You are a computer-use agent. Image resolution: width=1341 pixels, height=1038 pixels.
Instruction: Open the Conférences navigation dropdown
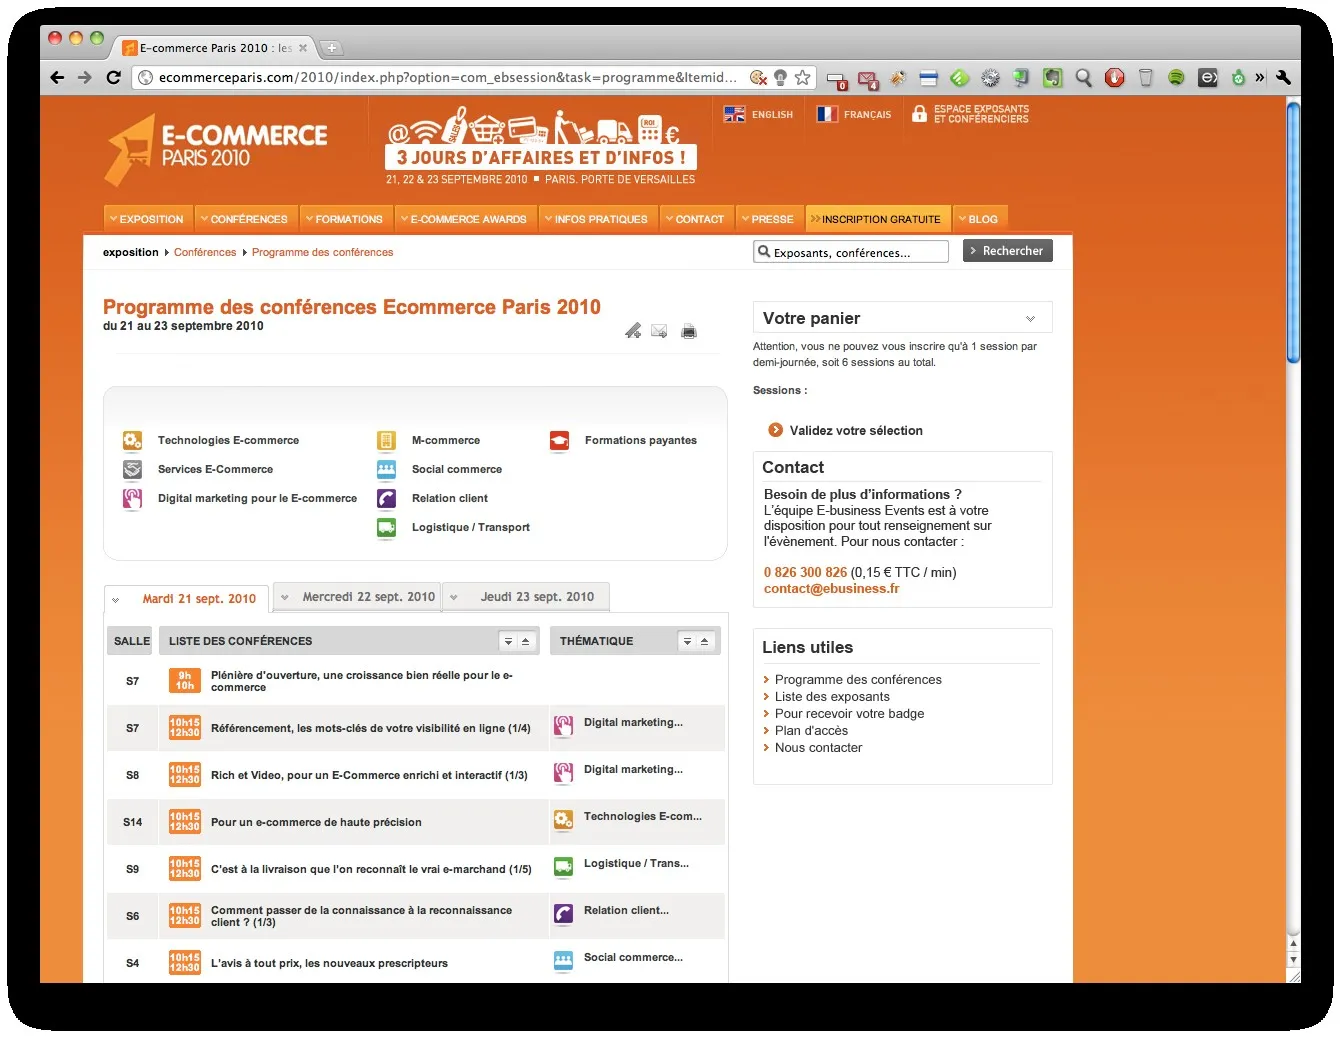tap(244, 219)
